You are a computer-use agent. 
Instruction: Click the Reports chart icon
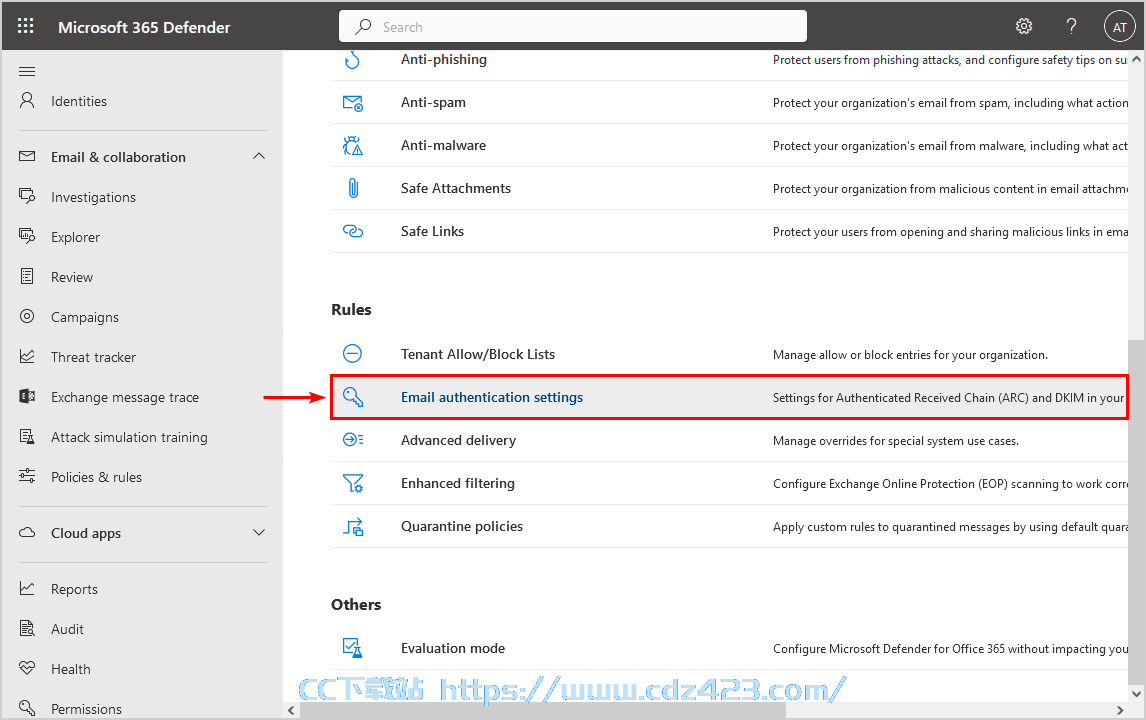[x=27, y=588]
